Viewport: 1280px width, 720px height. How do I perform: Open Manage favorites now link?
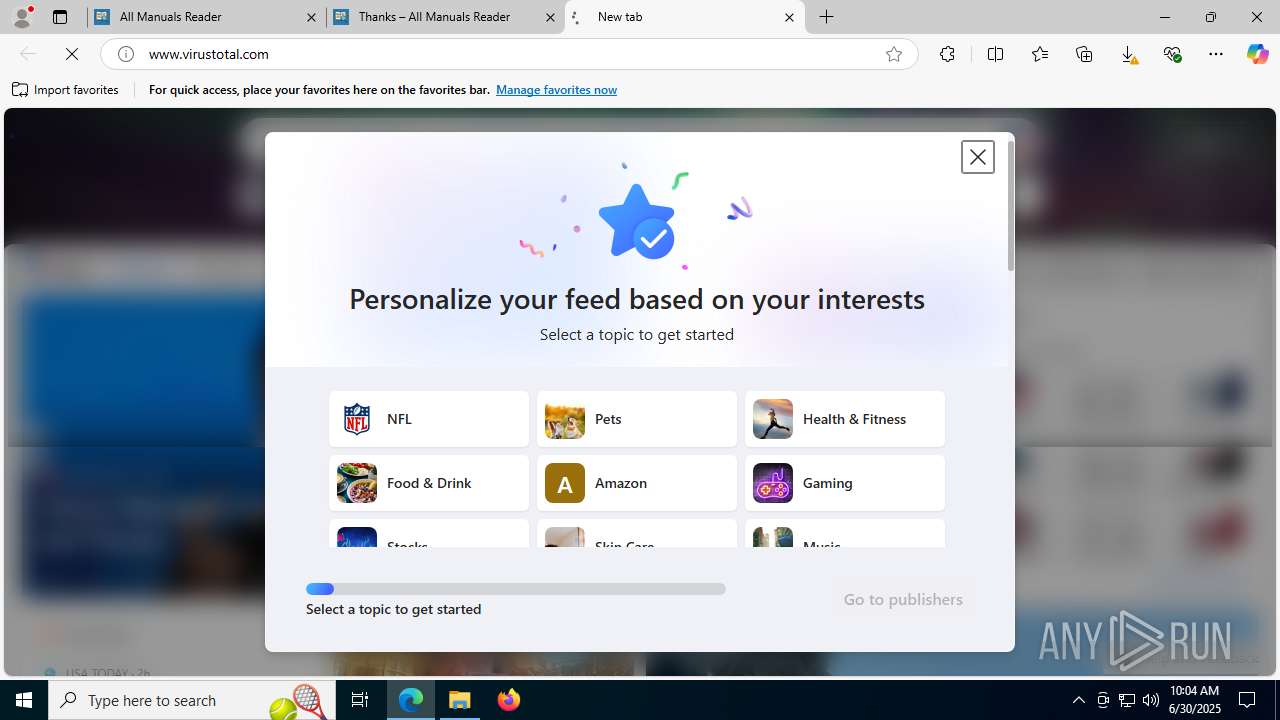click(x=556, y=90)
